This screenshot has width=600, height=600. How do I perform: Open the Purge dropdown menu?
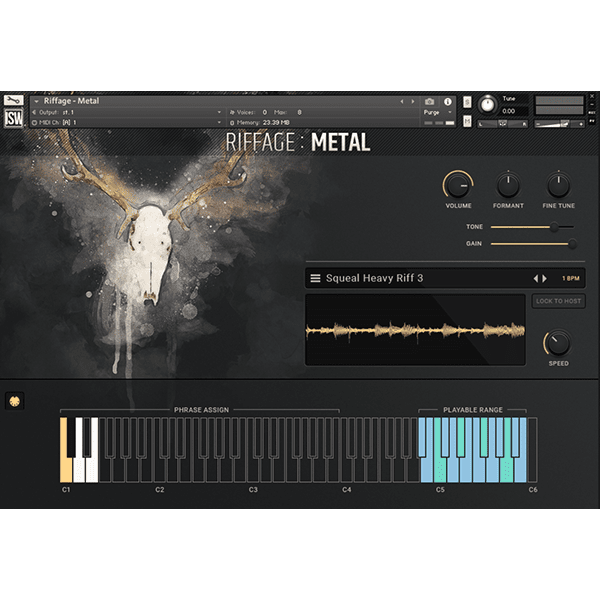[434, 112]
